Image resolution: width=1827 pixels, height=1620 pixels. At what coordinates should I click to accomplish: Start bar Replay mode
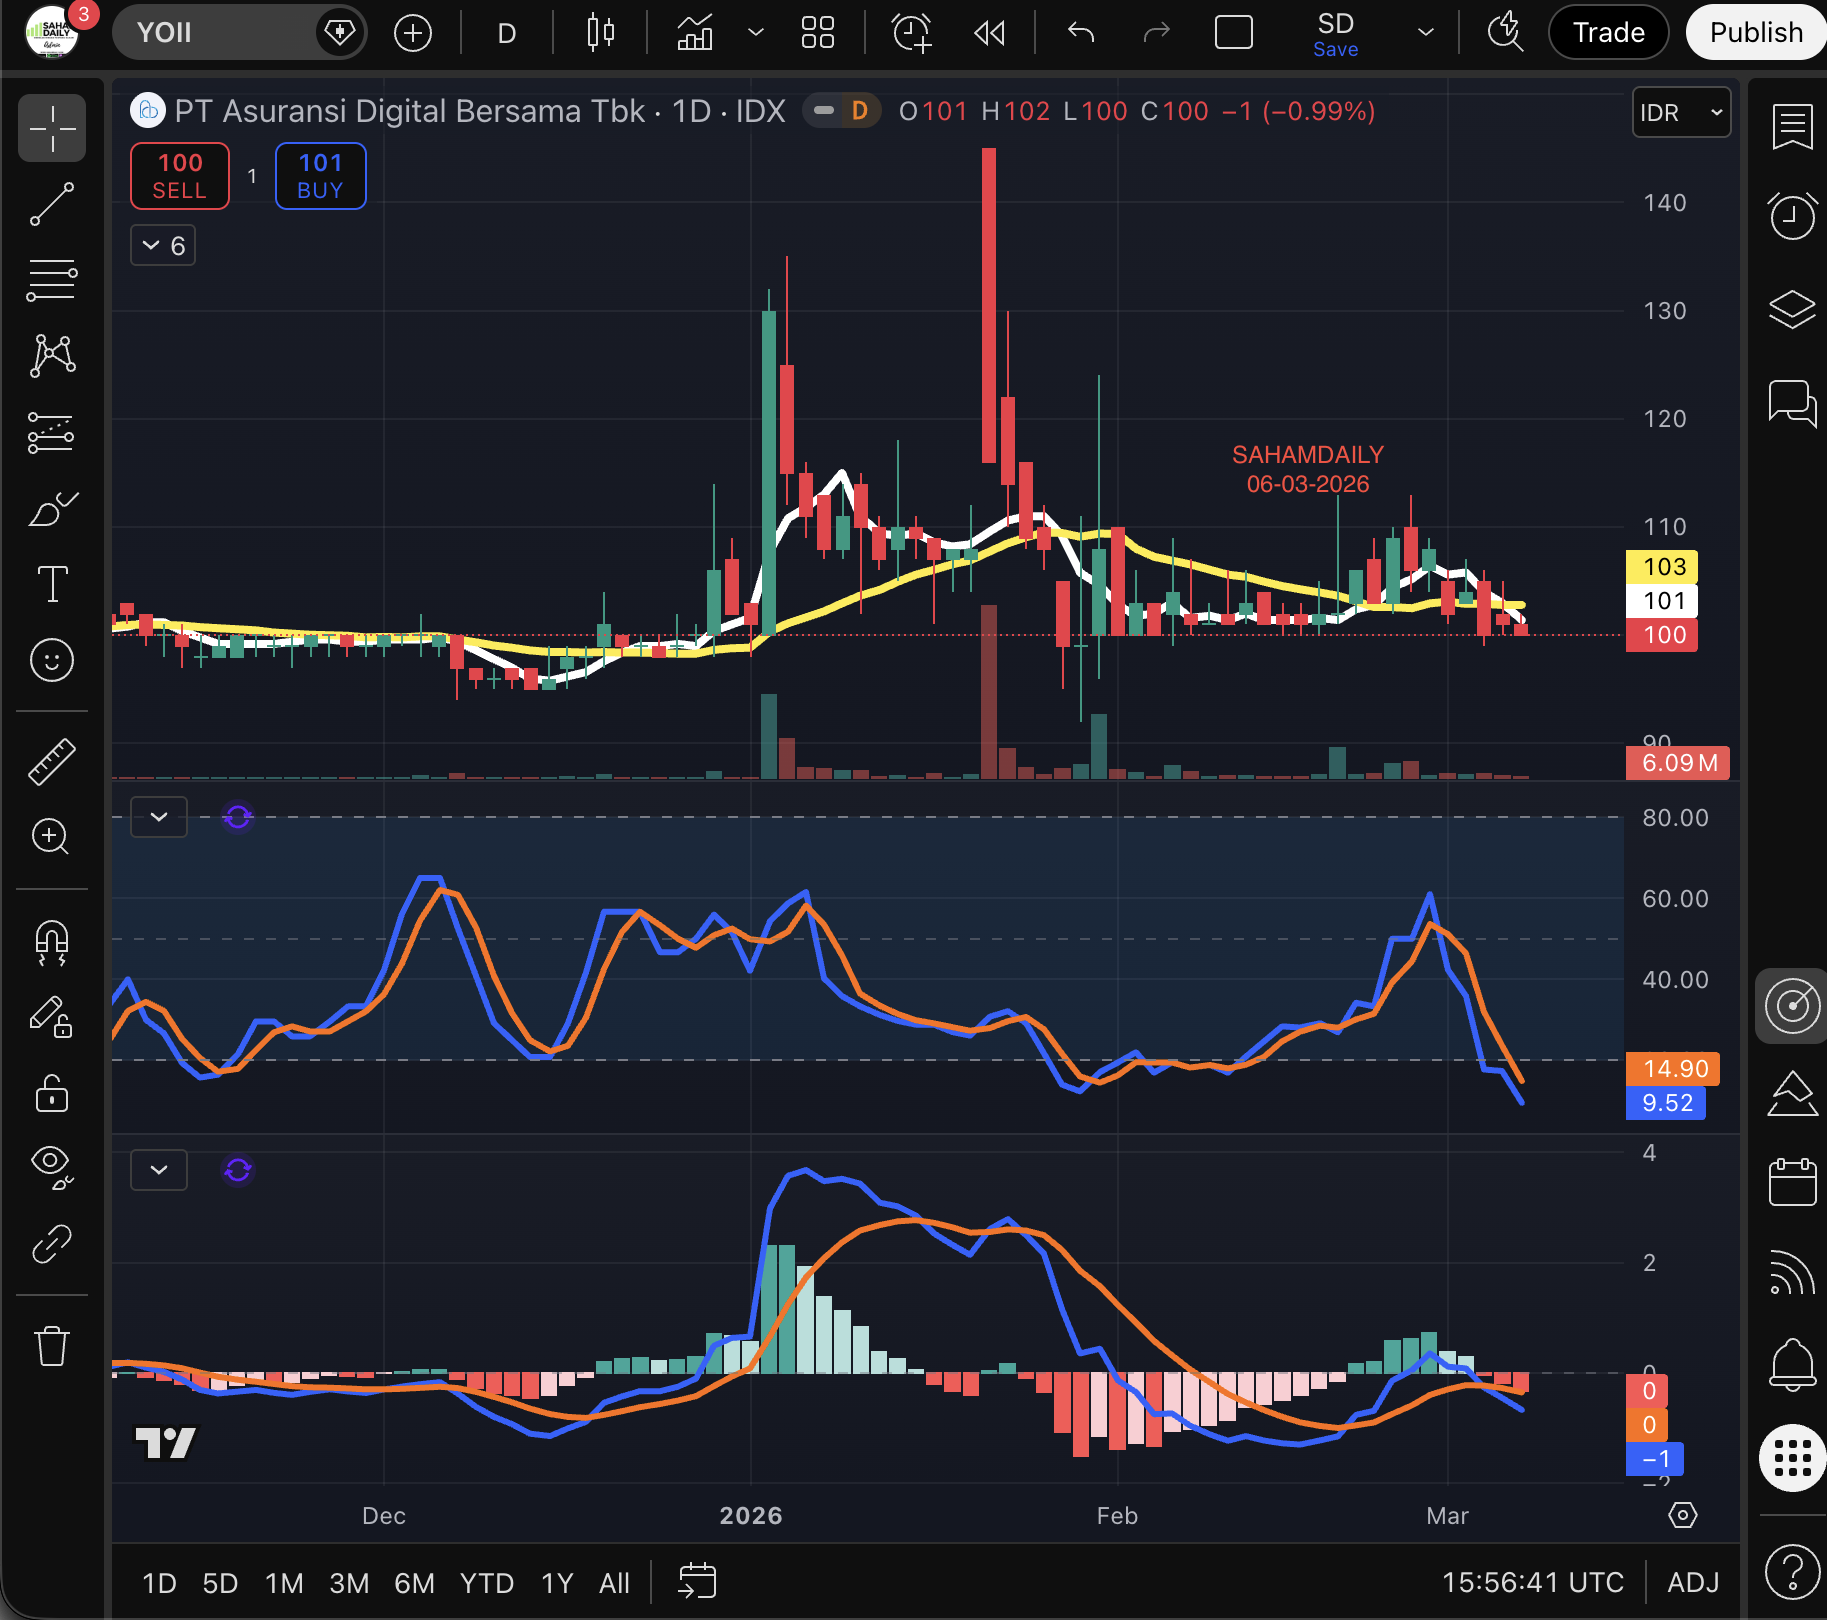pyautogui.click(x=989, y=33)
